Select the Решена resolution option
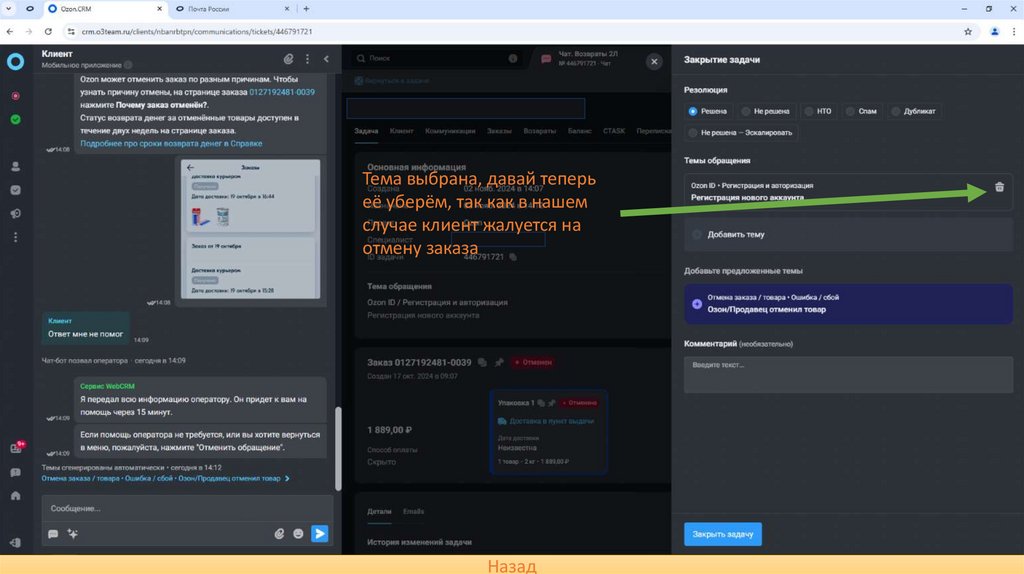This screenshot has height=574, width=1024. (x=707, y=111)
